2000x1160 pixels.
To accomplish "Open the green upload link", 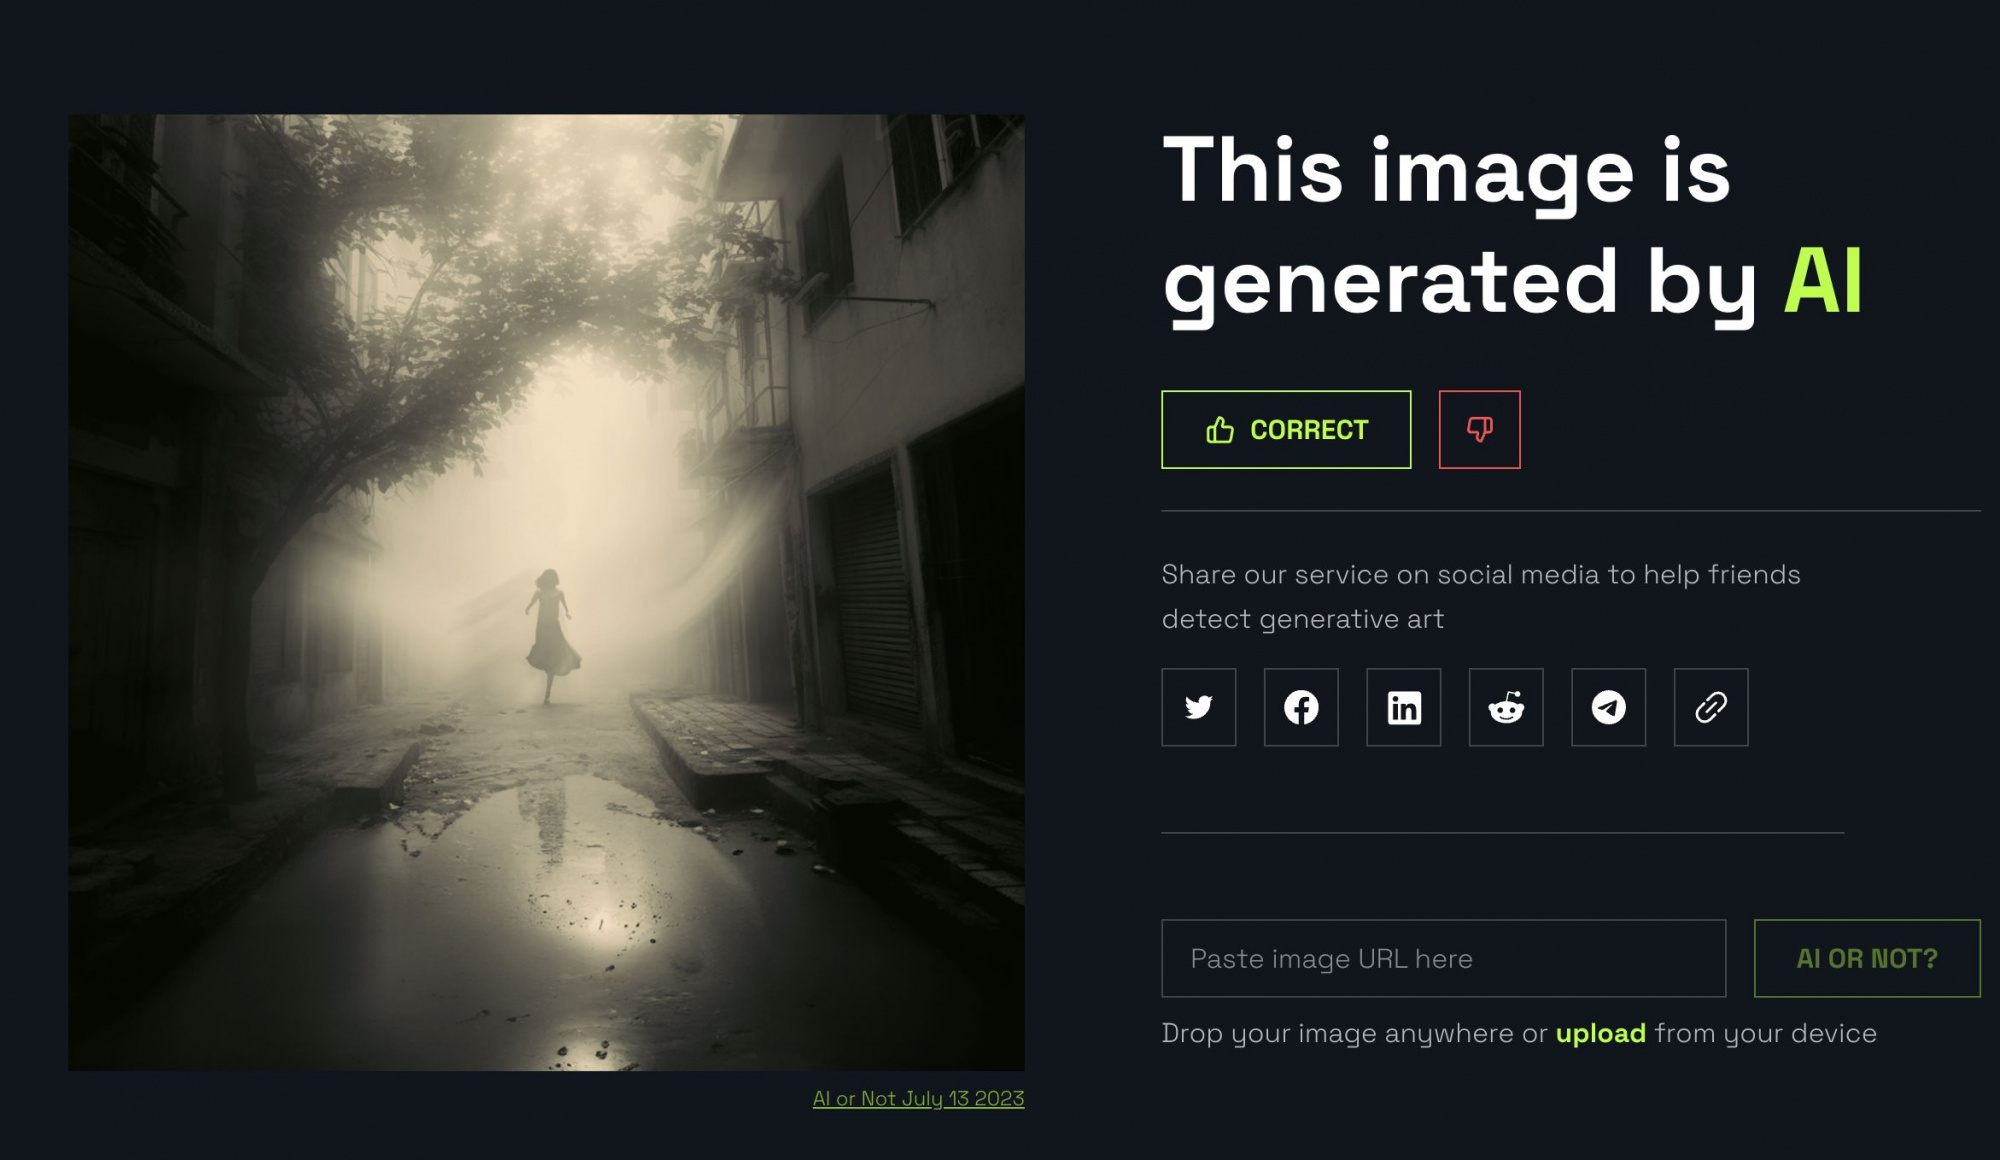I will tap(1600, 1033).
